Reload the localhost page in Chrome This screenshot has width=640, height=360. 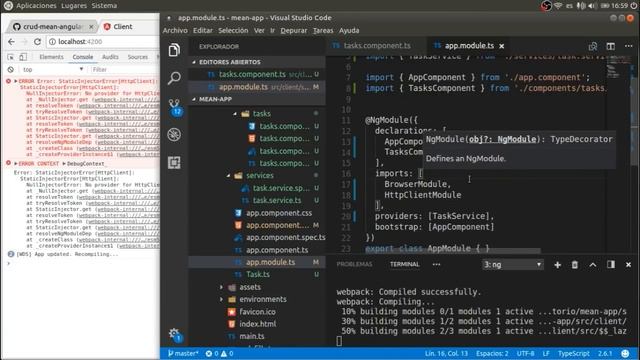pos(37,42)
